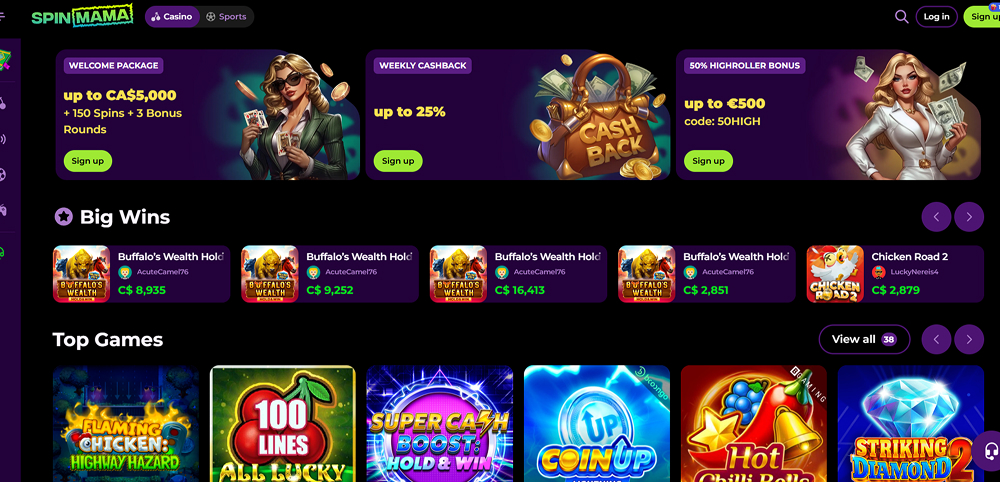1000x482 pixels.
Task: Switch to the Casino tab
Action: (x=172, y=17)
